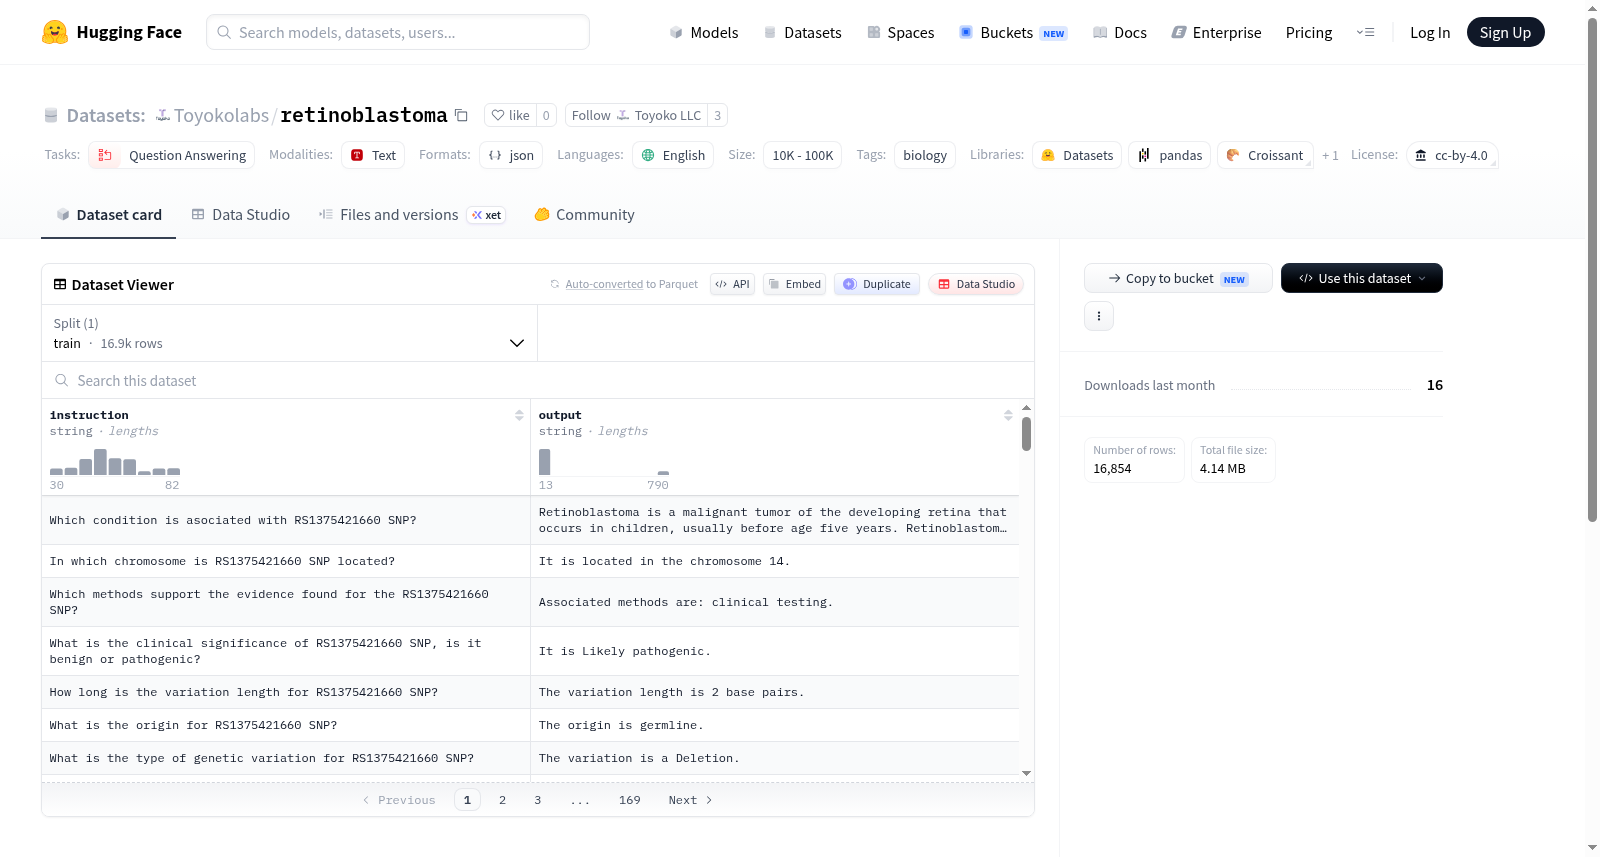The height and width of the screenshot is (857, 1600).
Task: Click the English language tag
Action: click(x=673, y=155)
